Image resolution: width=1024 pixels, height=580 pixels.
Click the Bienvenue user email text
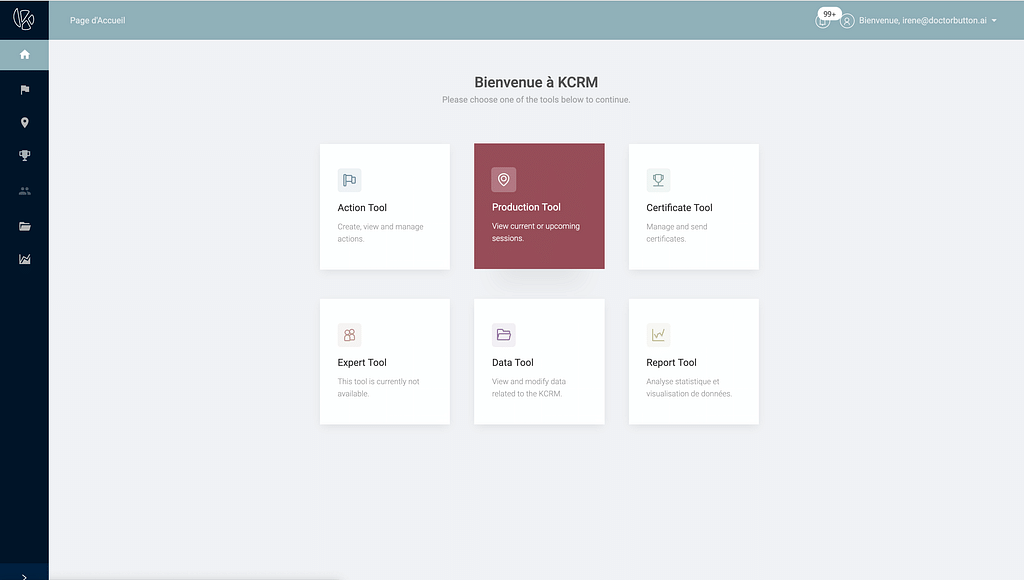[921, 21]
